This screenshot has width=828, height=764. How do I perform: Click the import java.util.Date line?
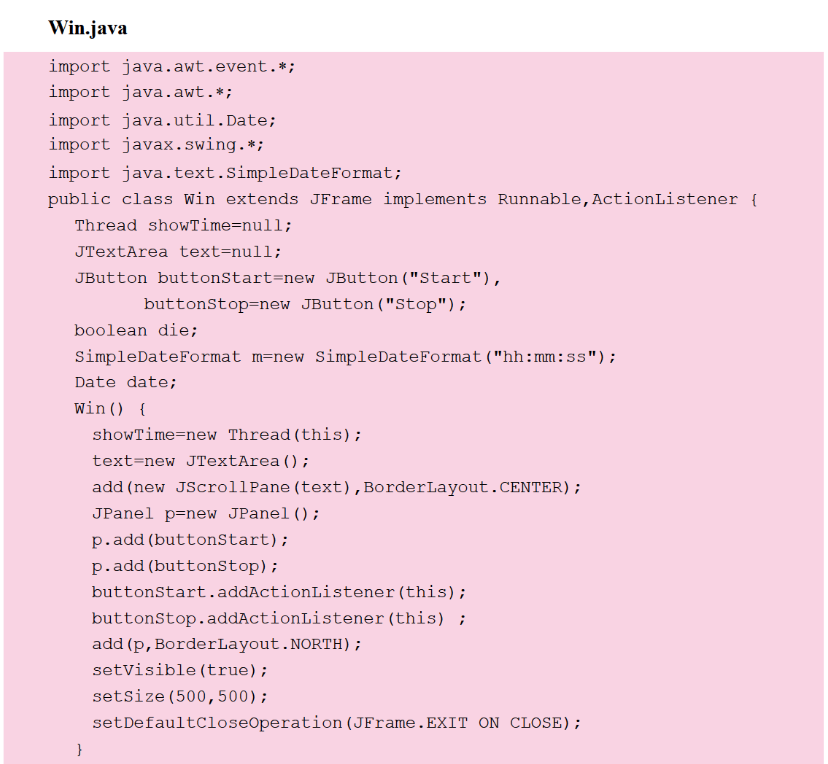coord(162,119)
